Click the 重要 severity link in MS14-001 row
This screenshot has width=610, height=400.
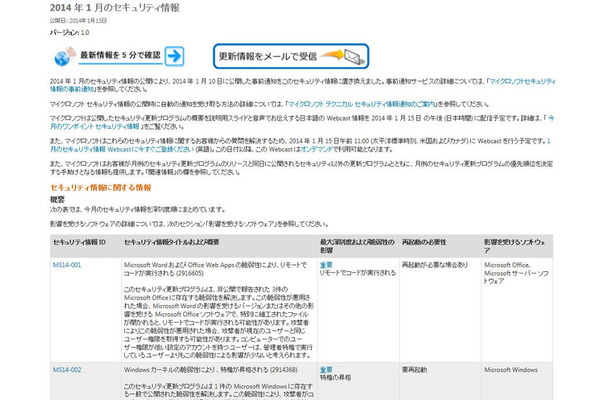[x=326, y=265]
